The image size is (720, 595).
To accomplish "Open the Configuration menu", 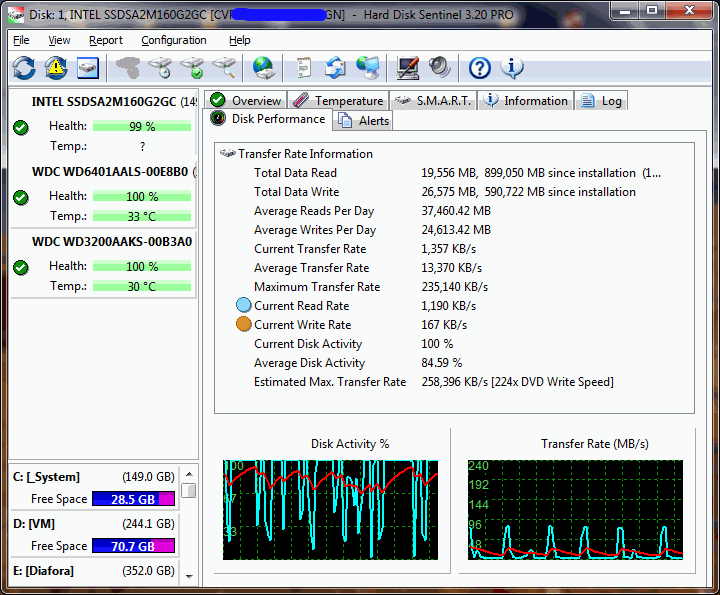I will pos(174,40).
